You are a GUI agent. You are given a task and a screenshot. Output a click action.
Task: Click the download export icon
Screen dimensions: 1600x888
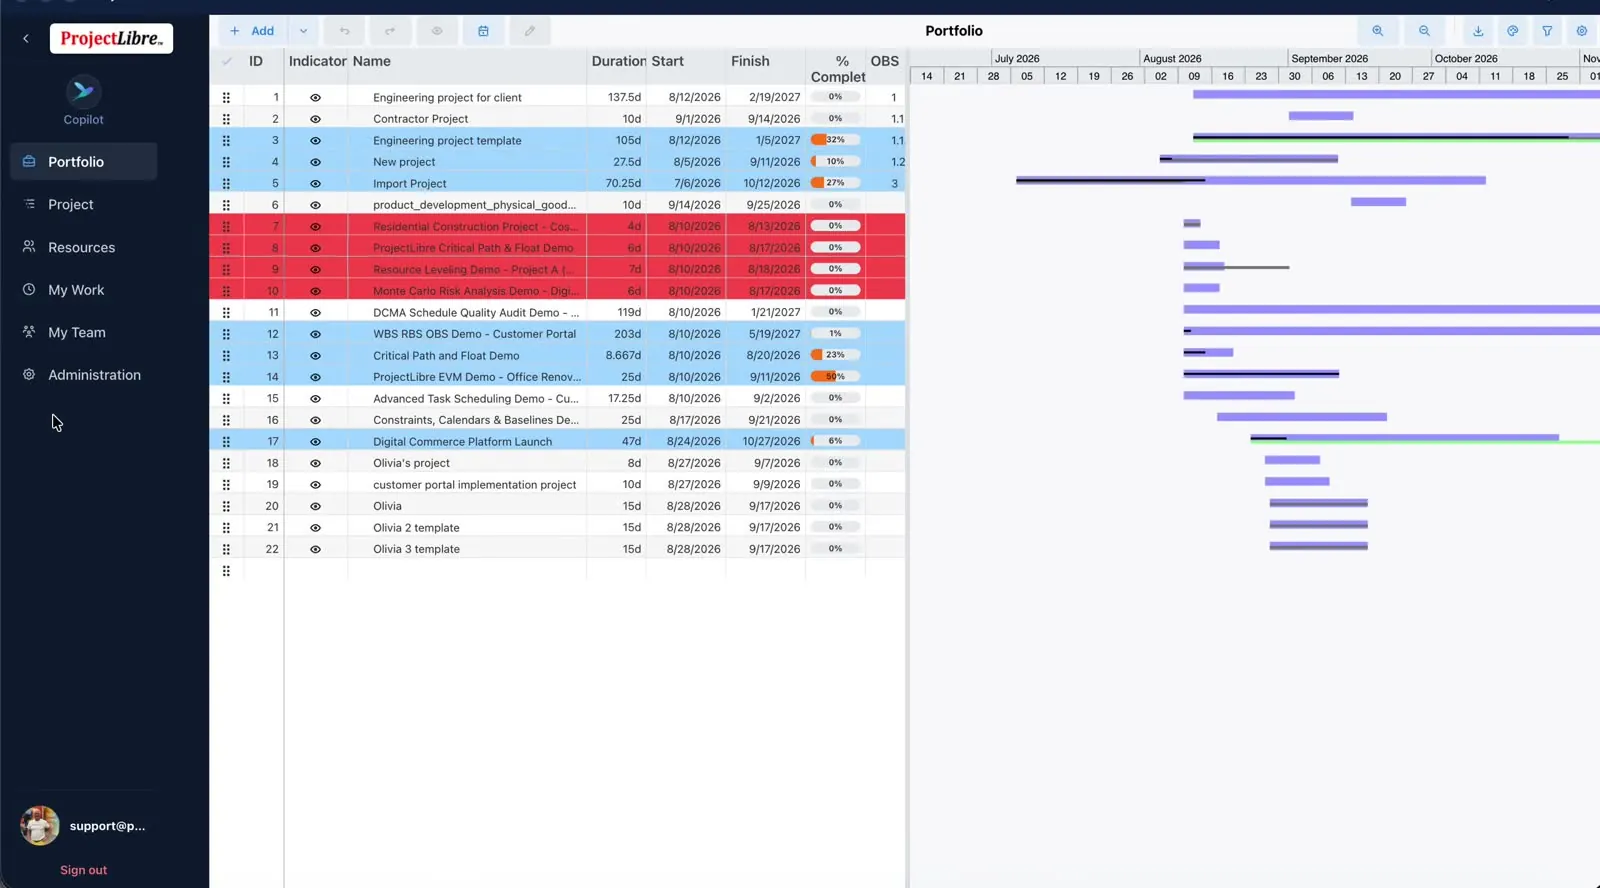pyautogui.click(x=1478, y=31)
